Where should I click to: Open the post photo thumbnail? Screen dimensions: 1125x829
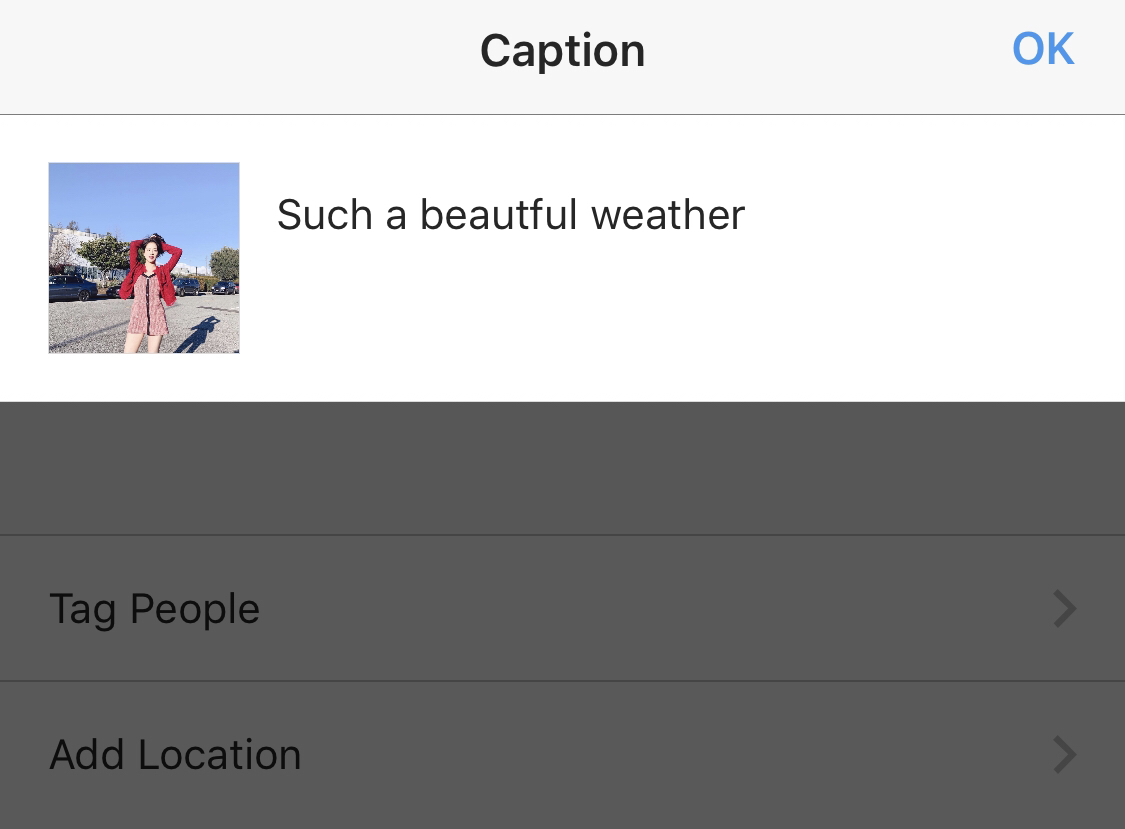pos(143,258)
